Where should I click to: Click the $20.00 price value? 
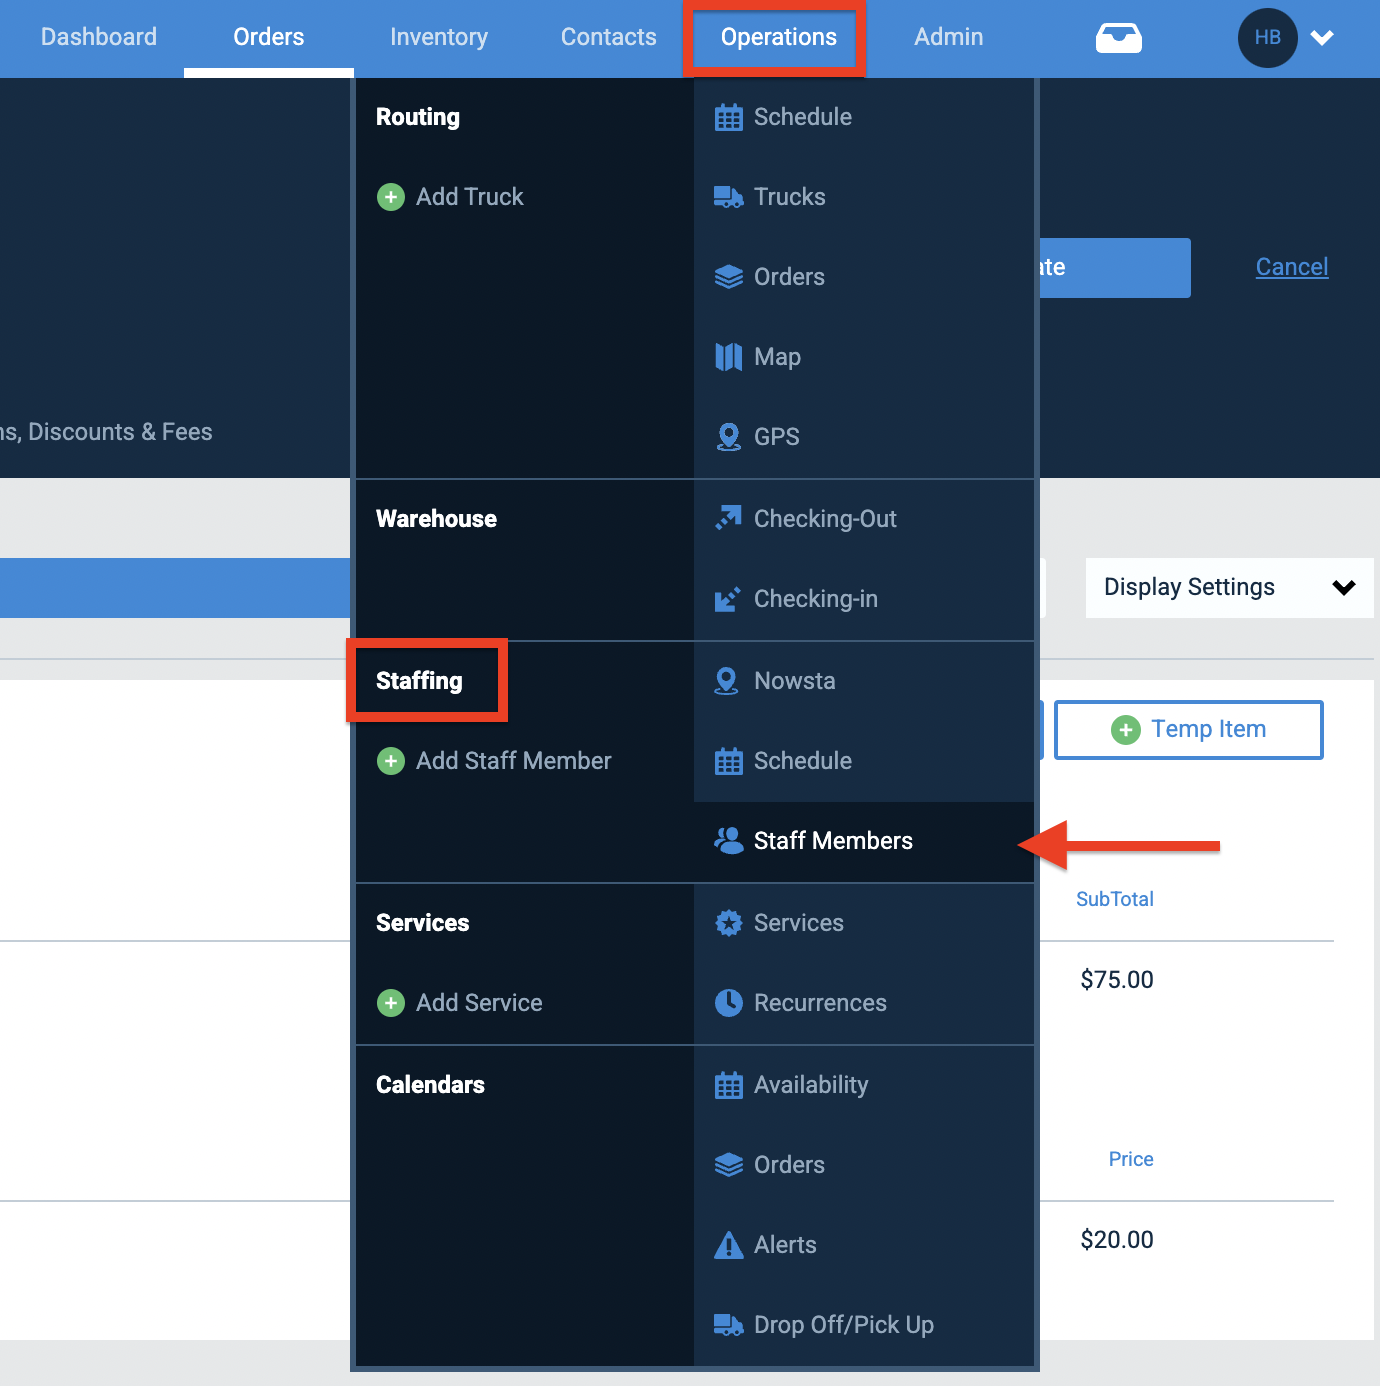pyautogui.click(x=1117, y=1240)
